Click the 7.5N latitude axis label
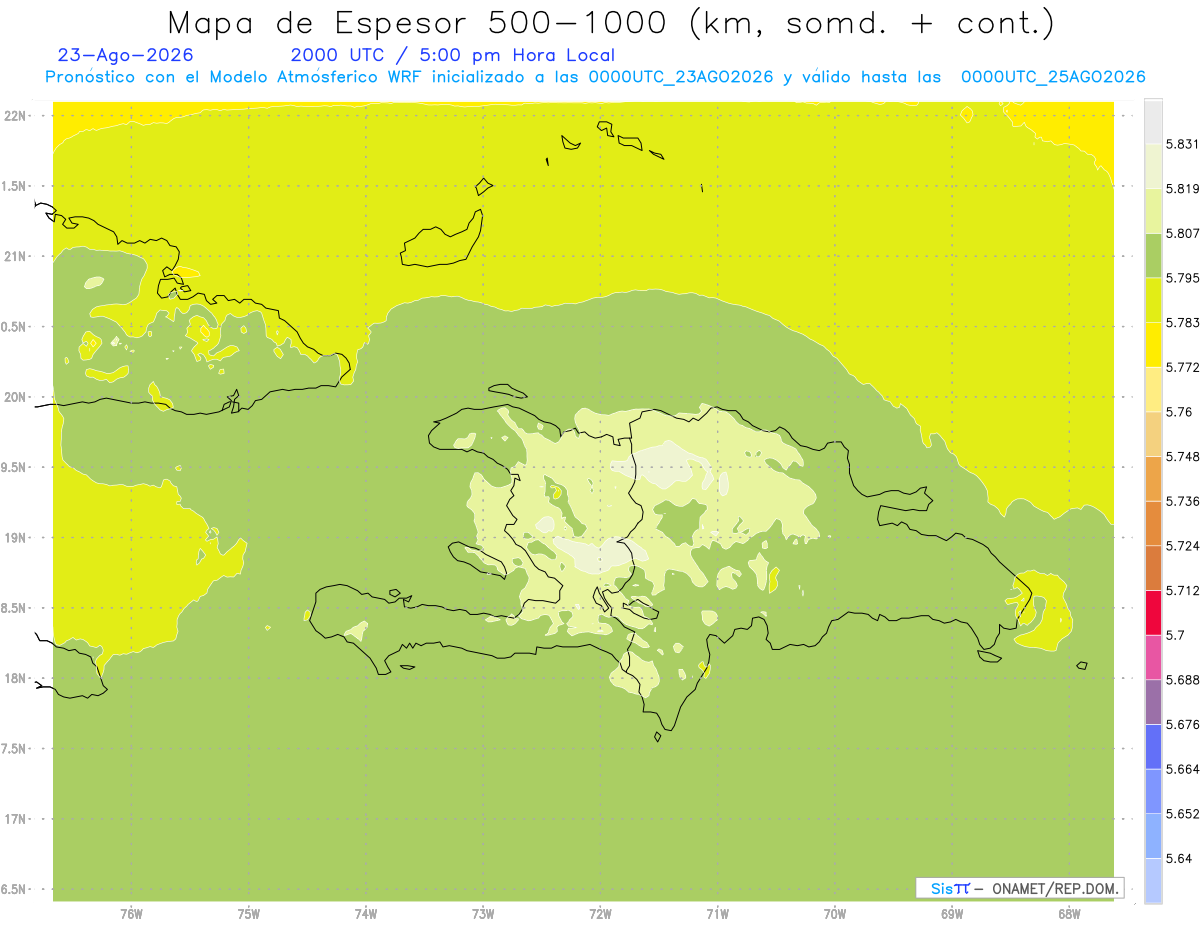This screenshot has height=927, width=1200. [15, 749]
